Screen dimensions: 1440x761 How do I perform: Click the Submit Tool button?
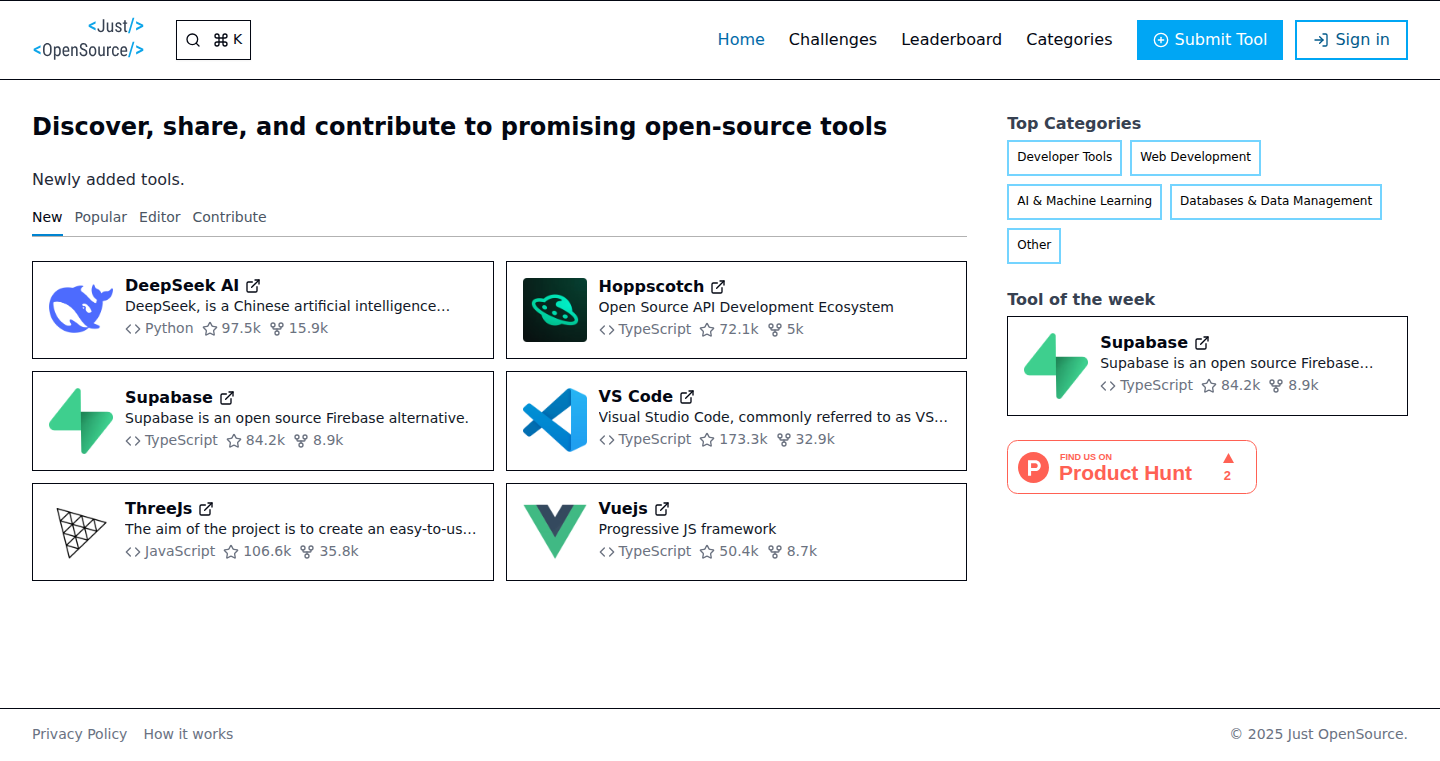point(1210,40)
